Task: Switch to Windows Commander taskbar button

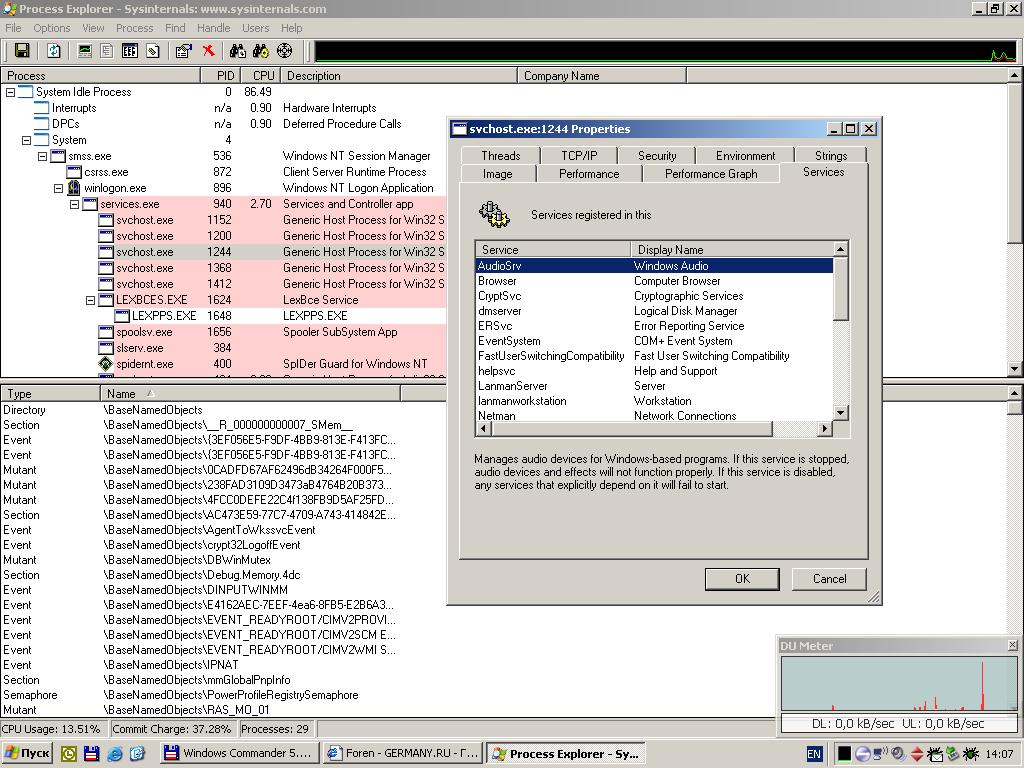Action: click(241, 754)
